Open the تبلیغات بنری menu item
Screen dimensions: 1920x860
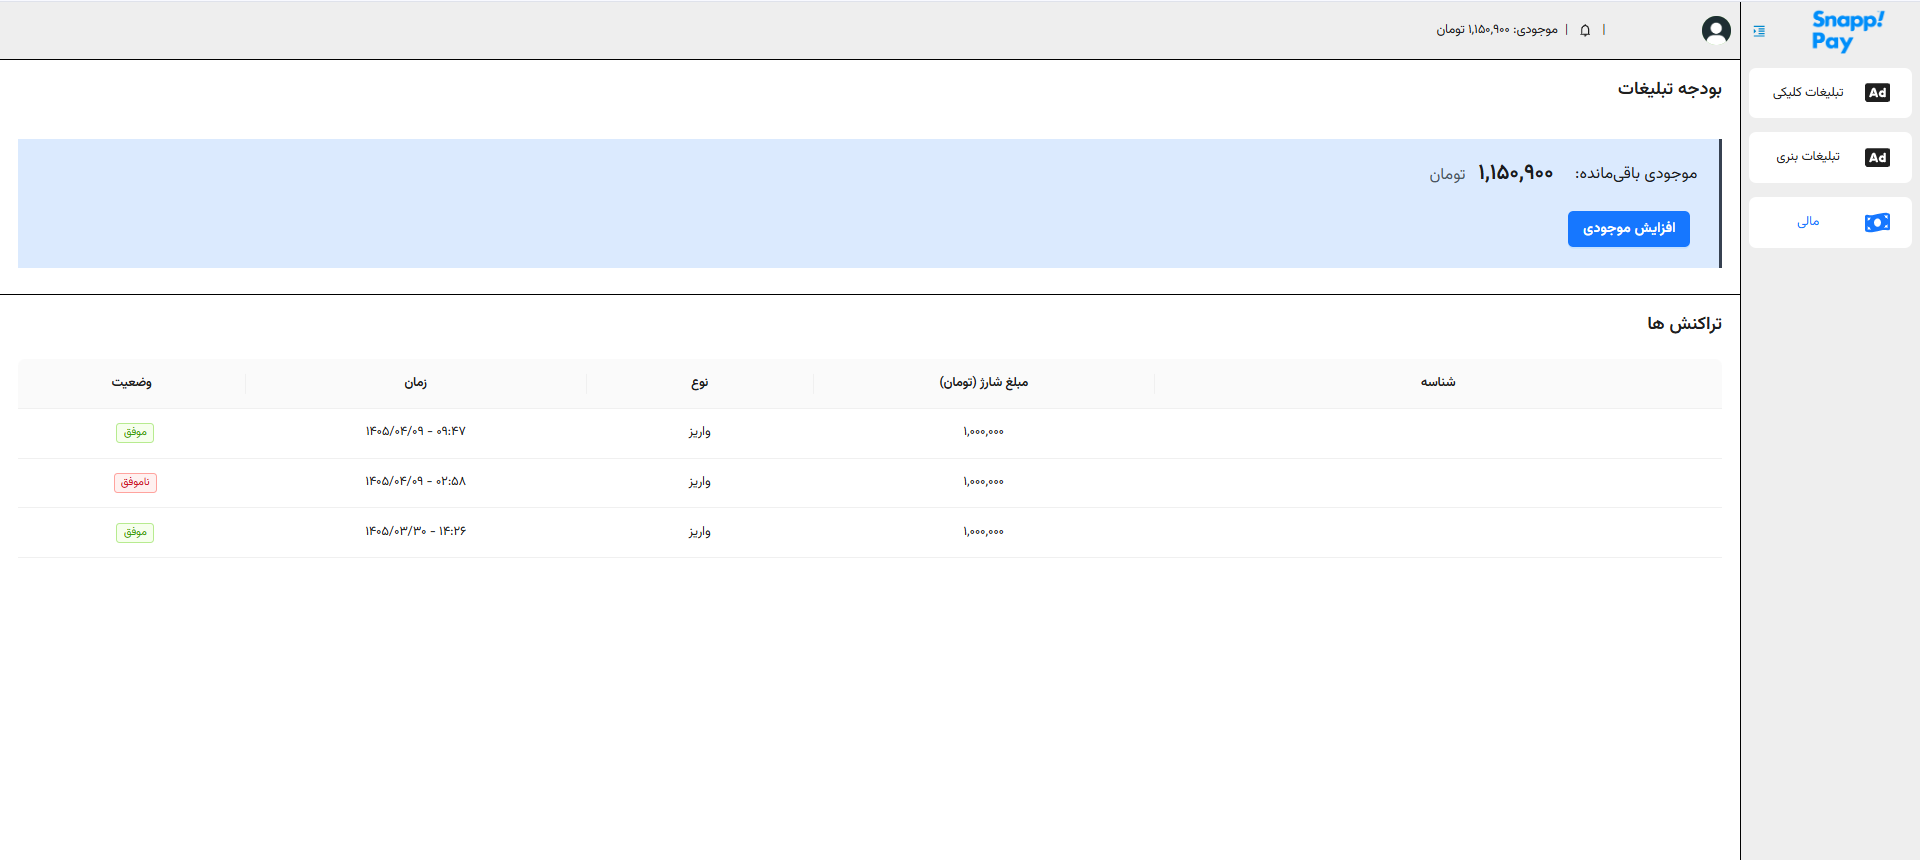pos(1830,158)
